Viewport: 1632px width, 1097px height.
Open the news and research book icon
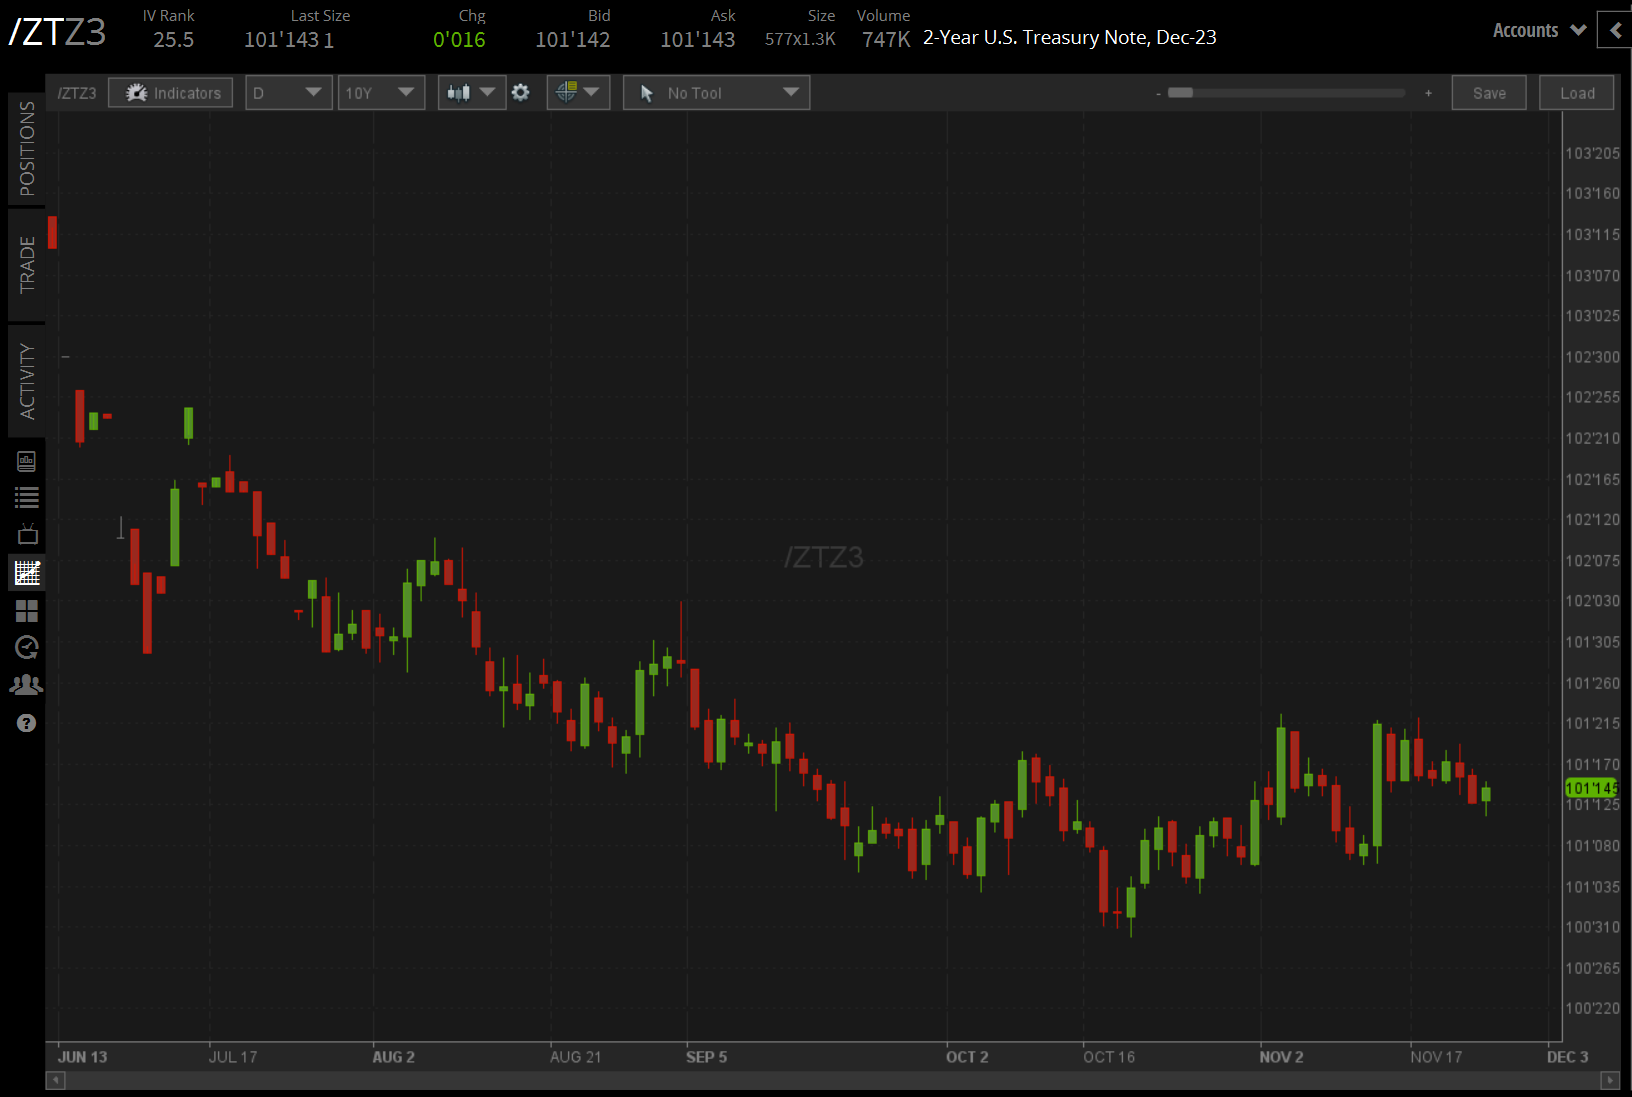tap(27, 461)
